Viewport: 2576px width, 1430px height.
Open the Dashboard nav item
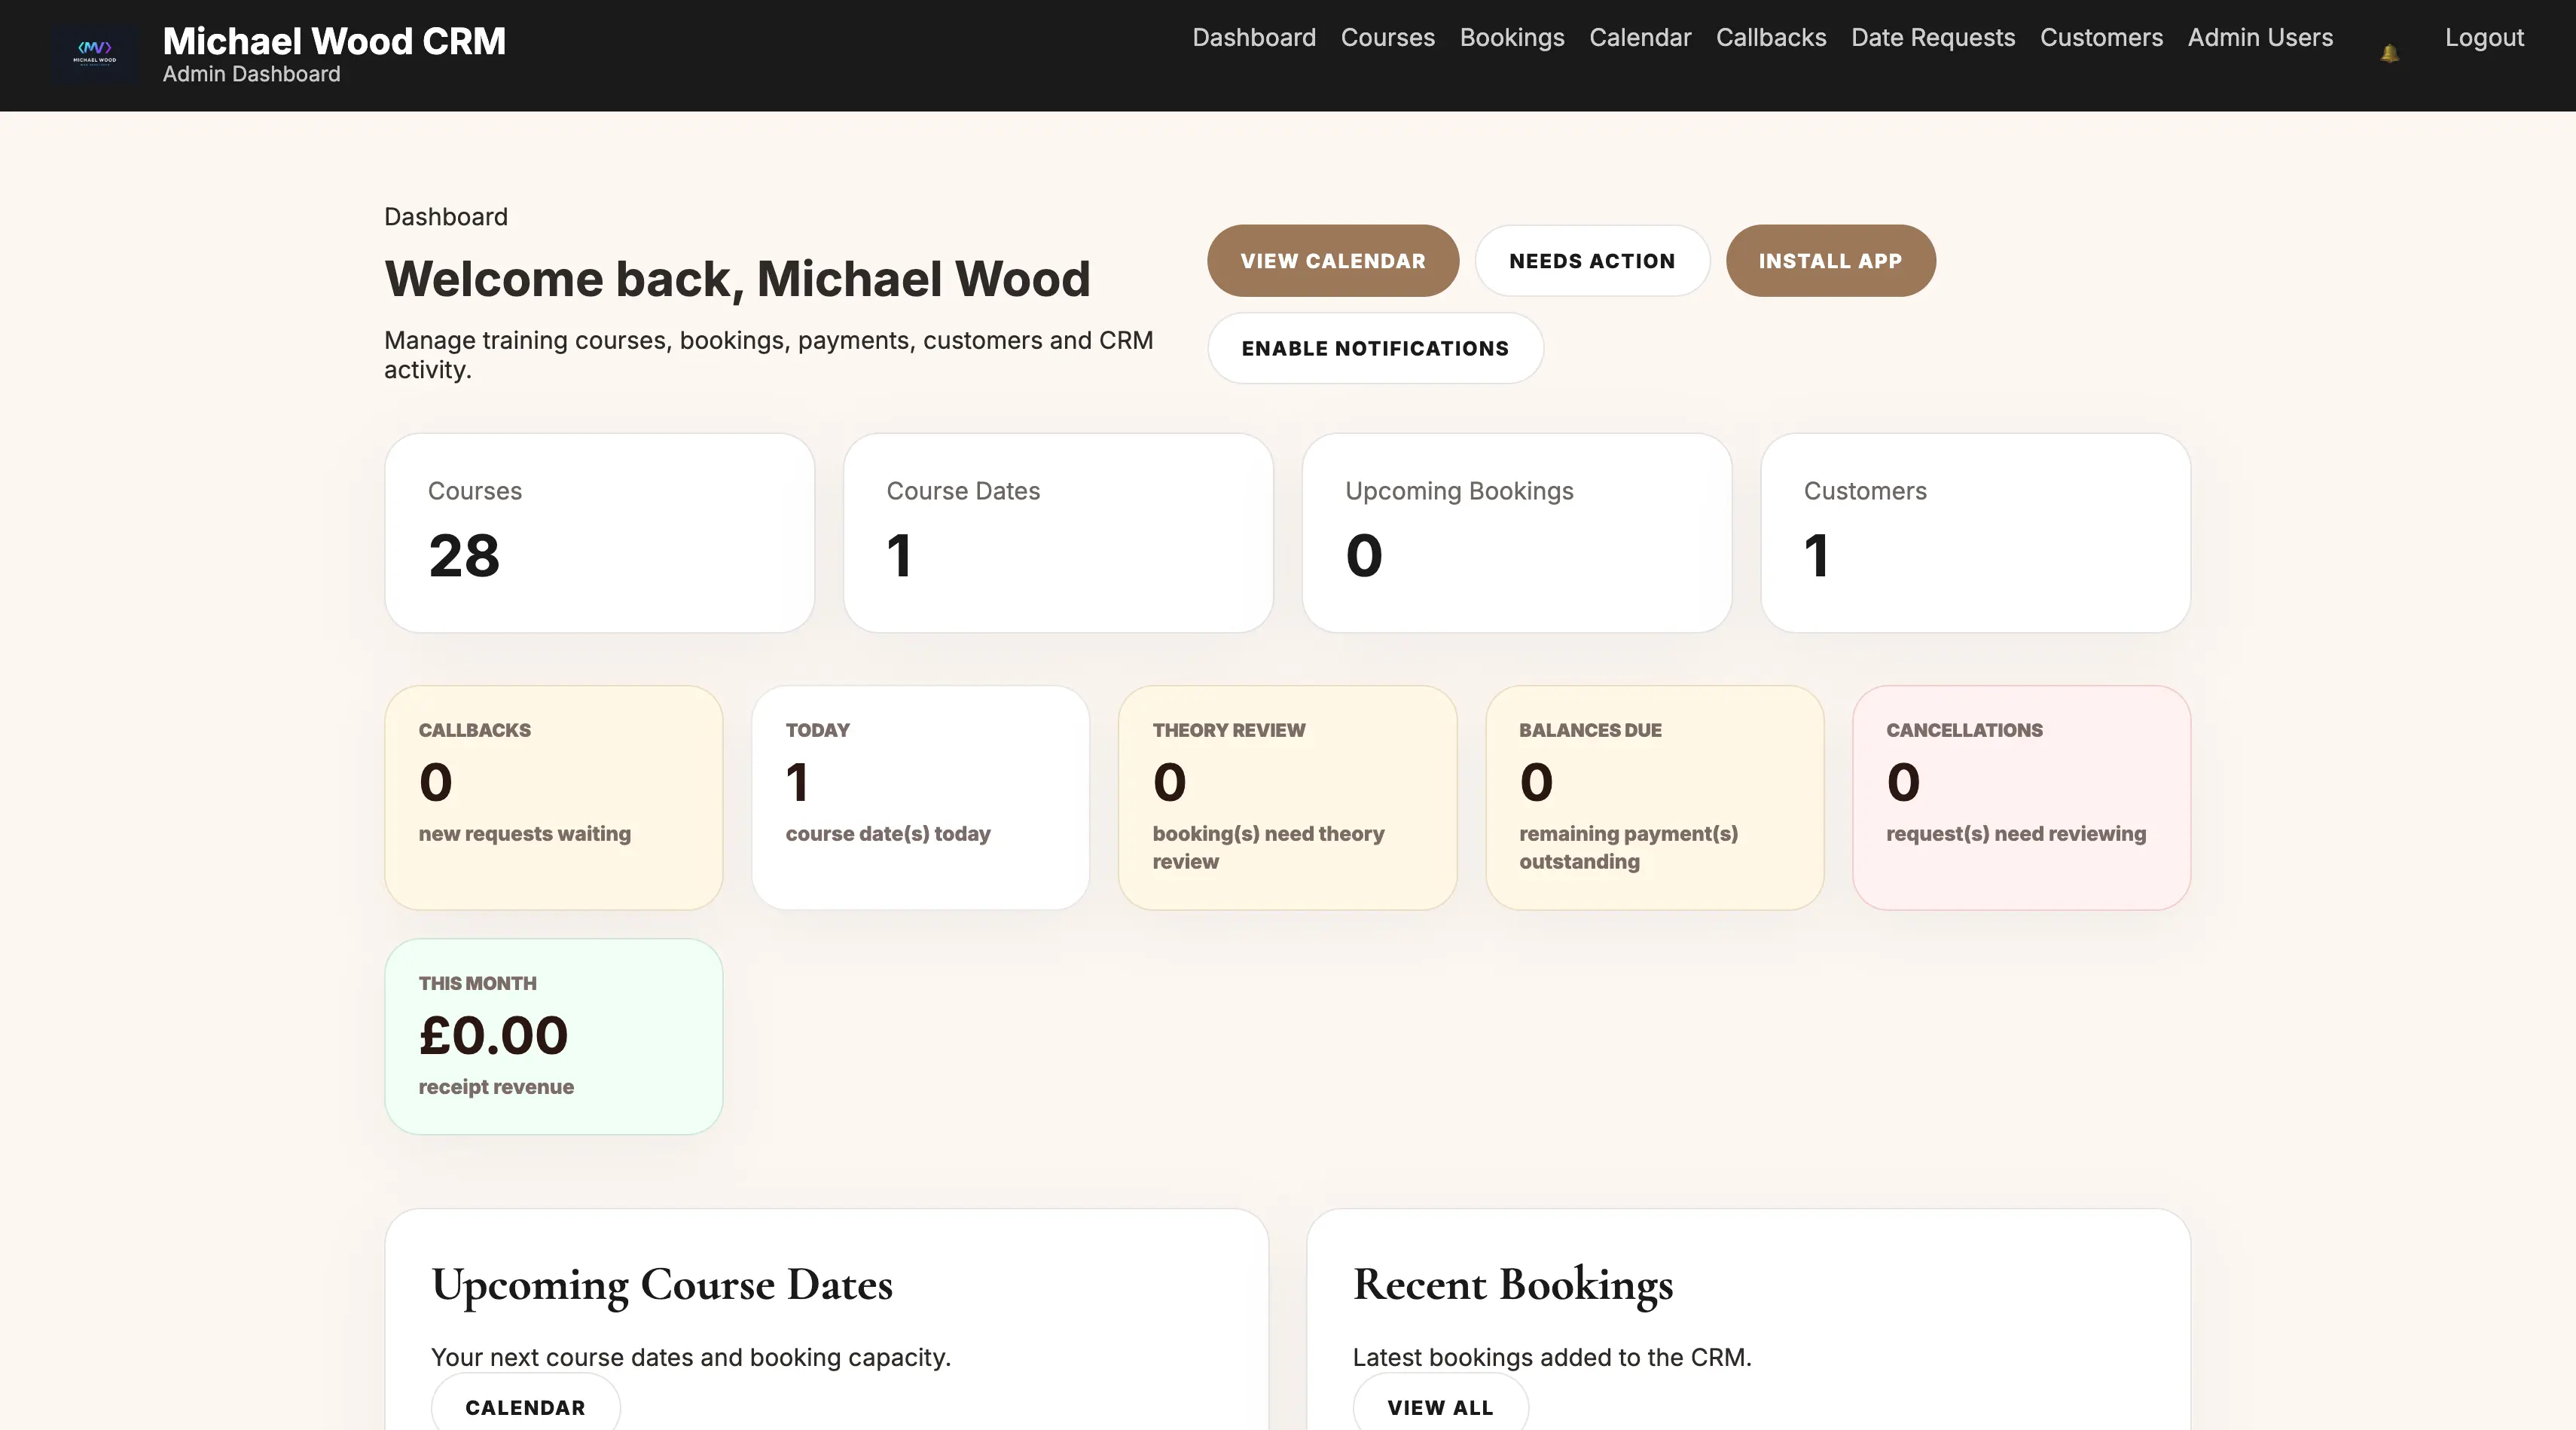click(1254, 38)
